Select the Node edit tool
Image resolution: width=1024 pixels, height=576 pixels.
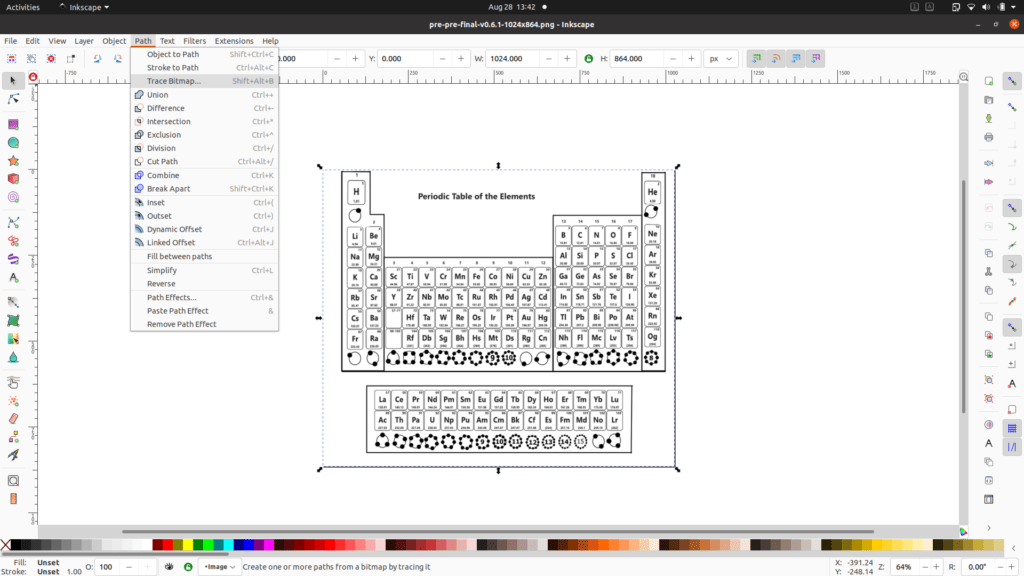12,99
